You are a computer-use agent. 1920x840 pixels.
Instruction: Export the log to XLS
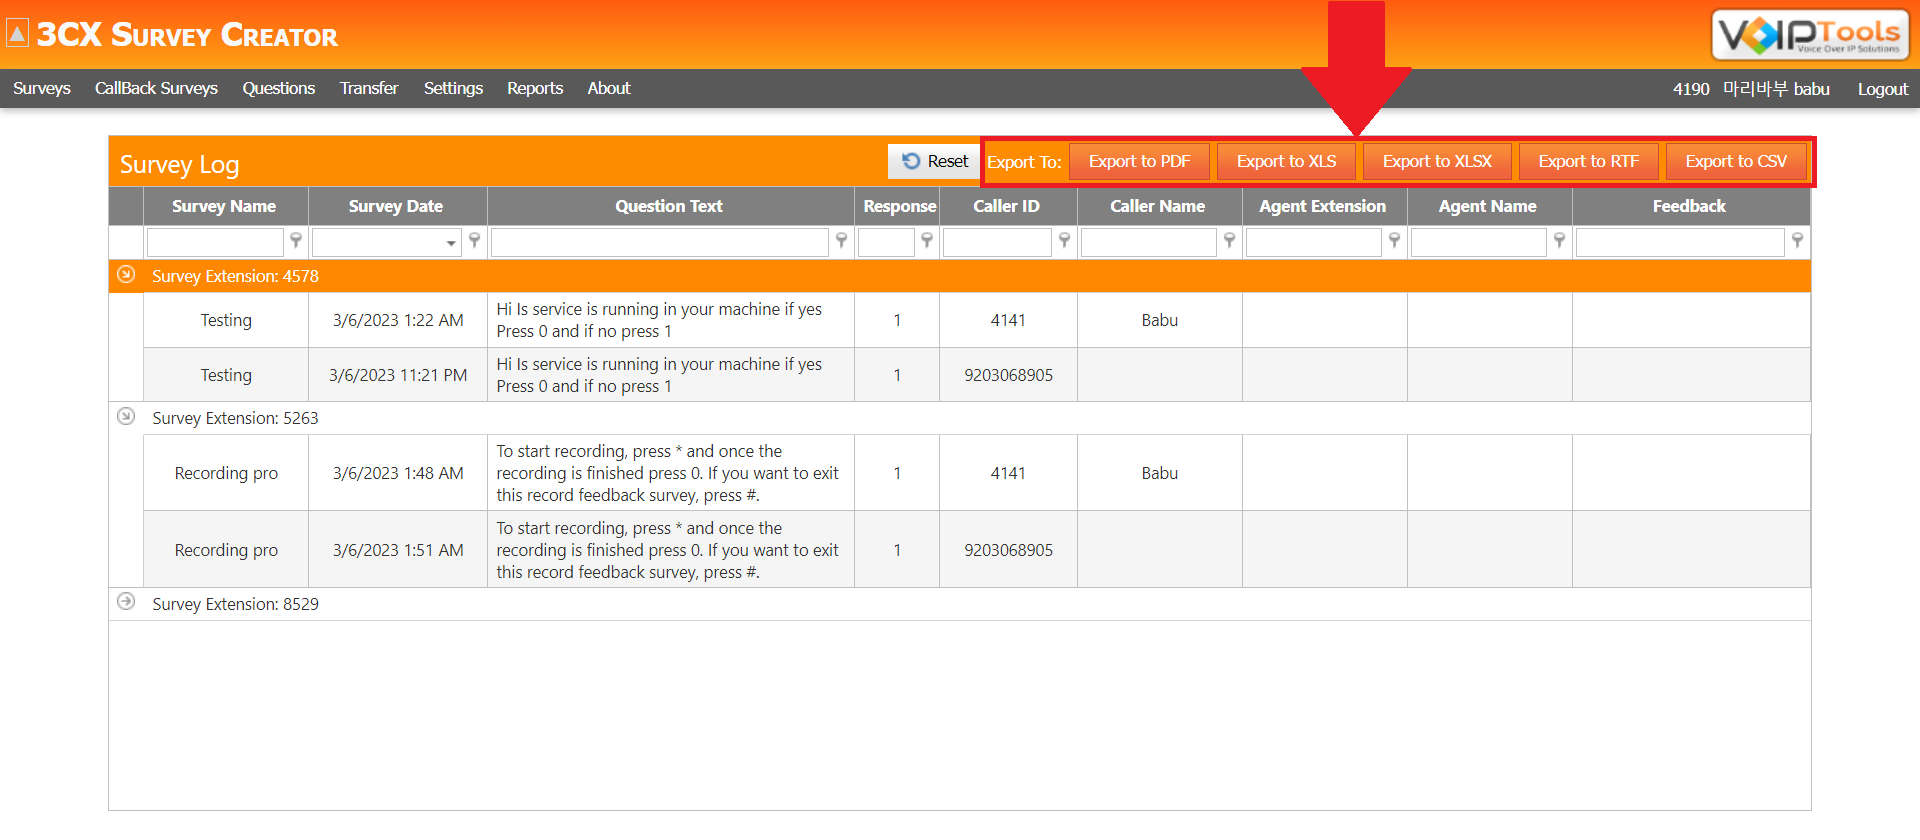pyautogui.click(x=1286, y=161)
